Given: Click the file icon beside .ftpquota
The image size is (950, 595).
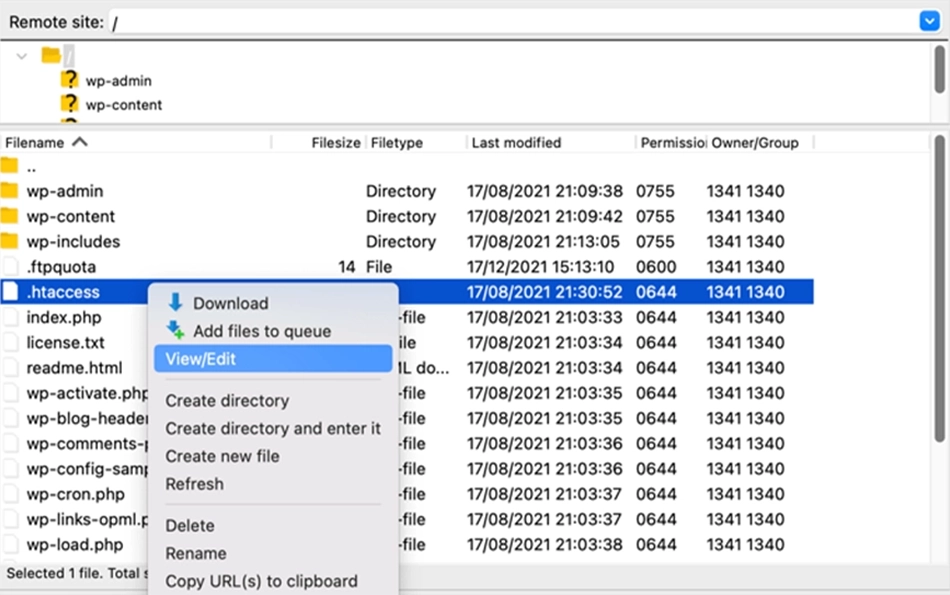Looking at the screenshot, I should click(x=12, y=266).
